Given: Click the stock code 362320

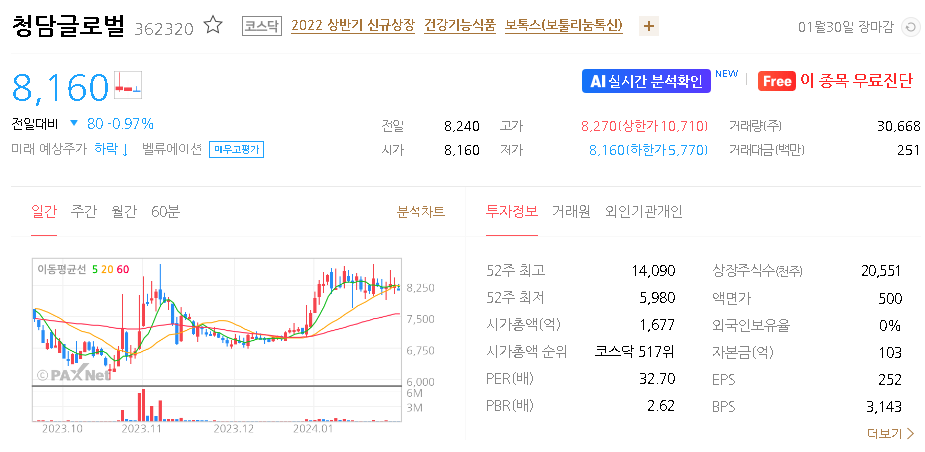Looking at the screenshot, I should click(x=164, y=28).
